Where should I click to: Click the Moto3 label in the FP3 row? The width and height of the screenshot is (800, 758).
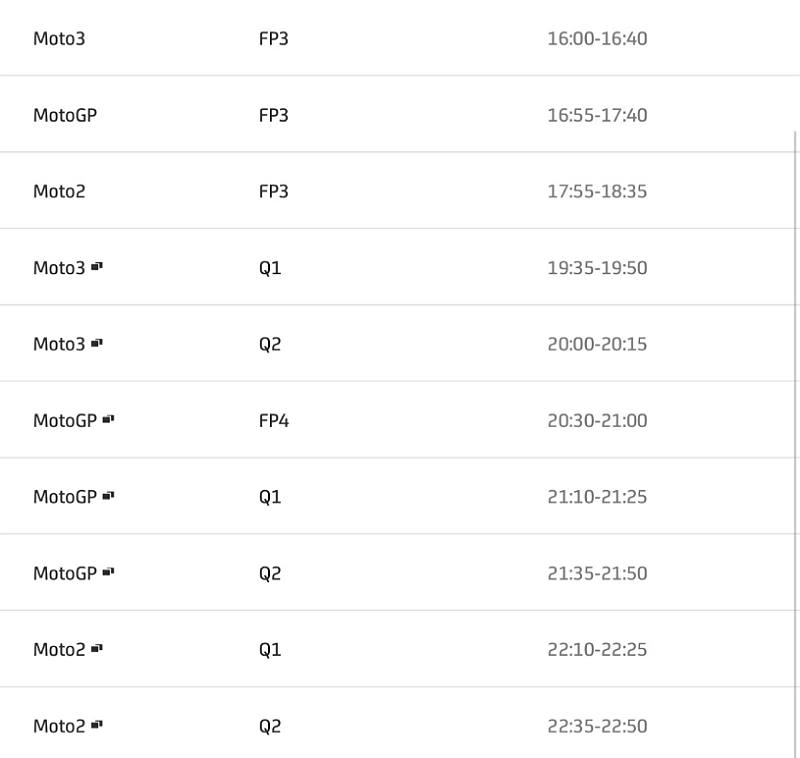(x=59, y=39)
